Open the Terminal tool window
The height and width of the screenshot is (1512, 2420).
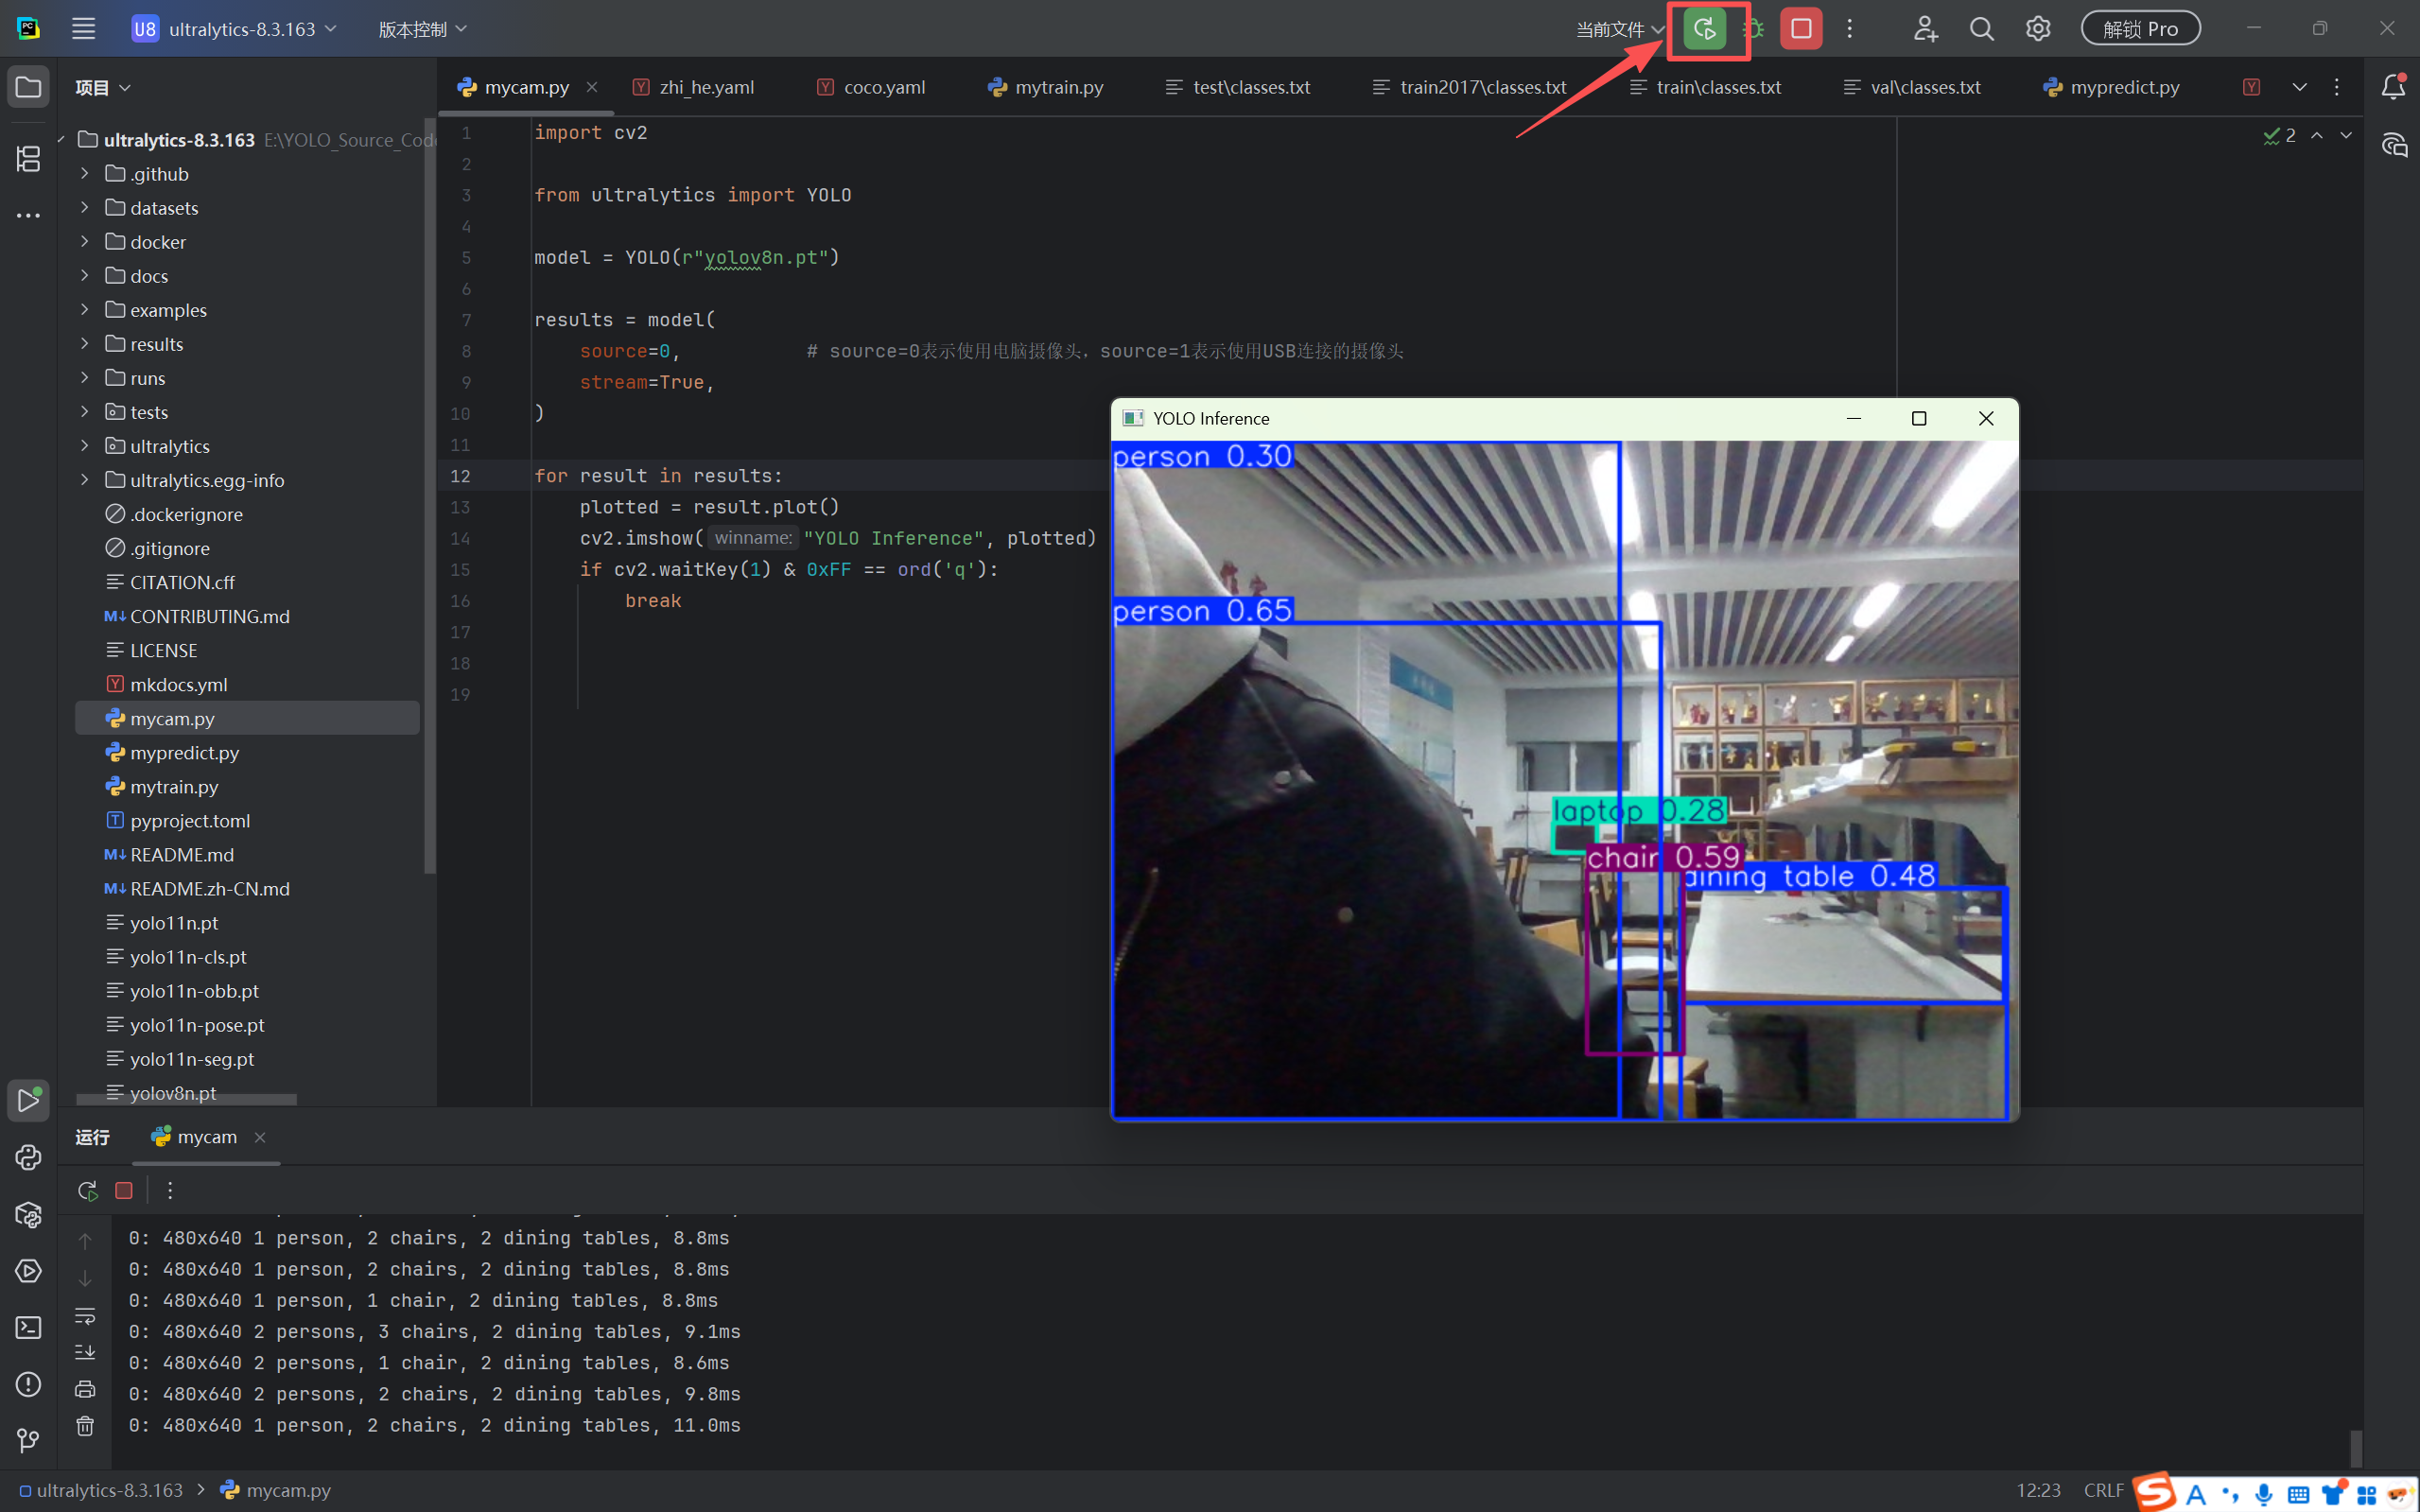click(x=28, y=1327)
